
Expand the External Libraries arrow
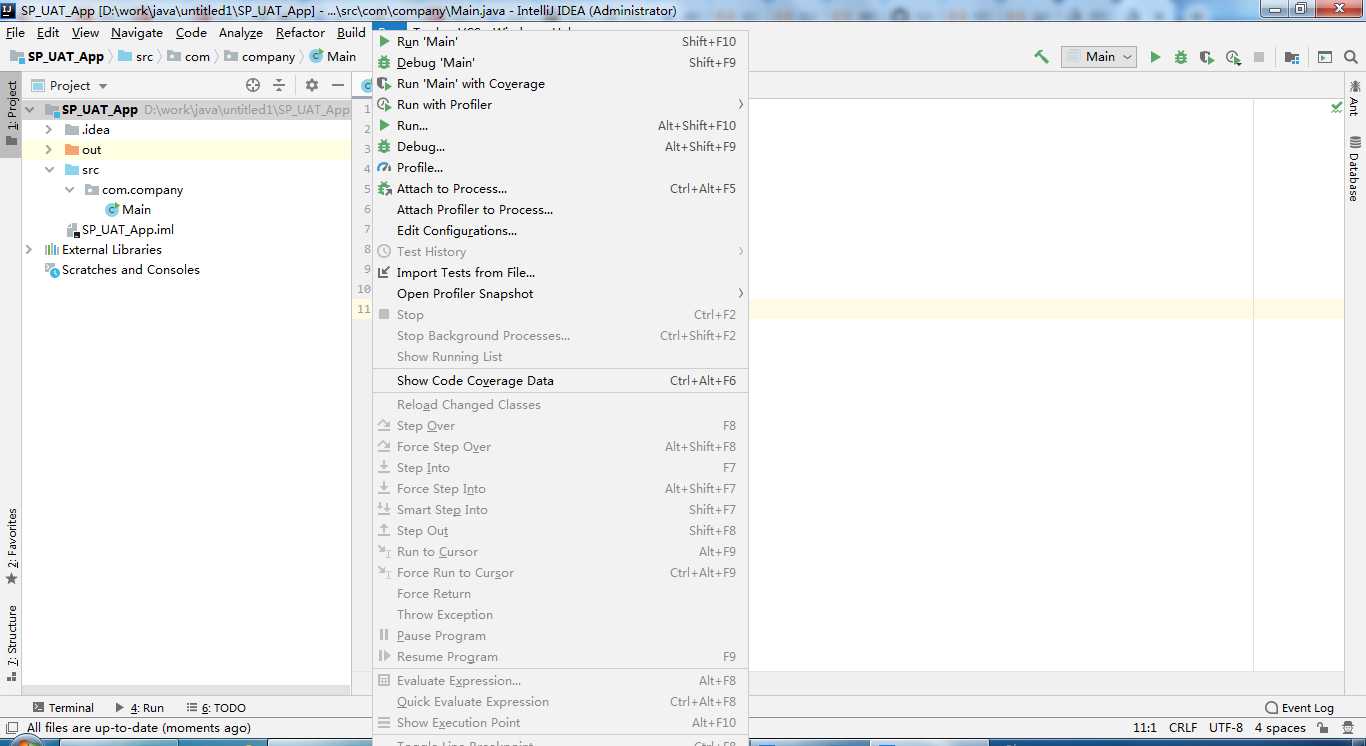coord(29,249)
